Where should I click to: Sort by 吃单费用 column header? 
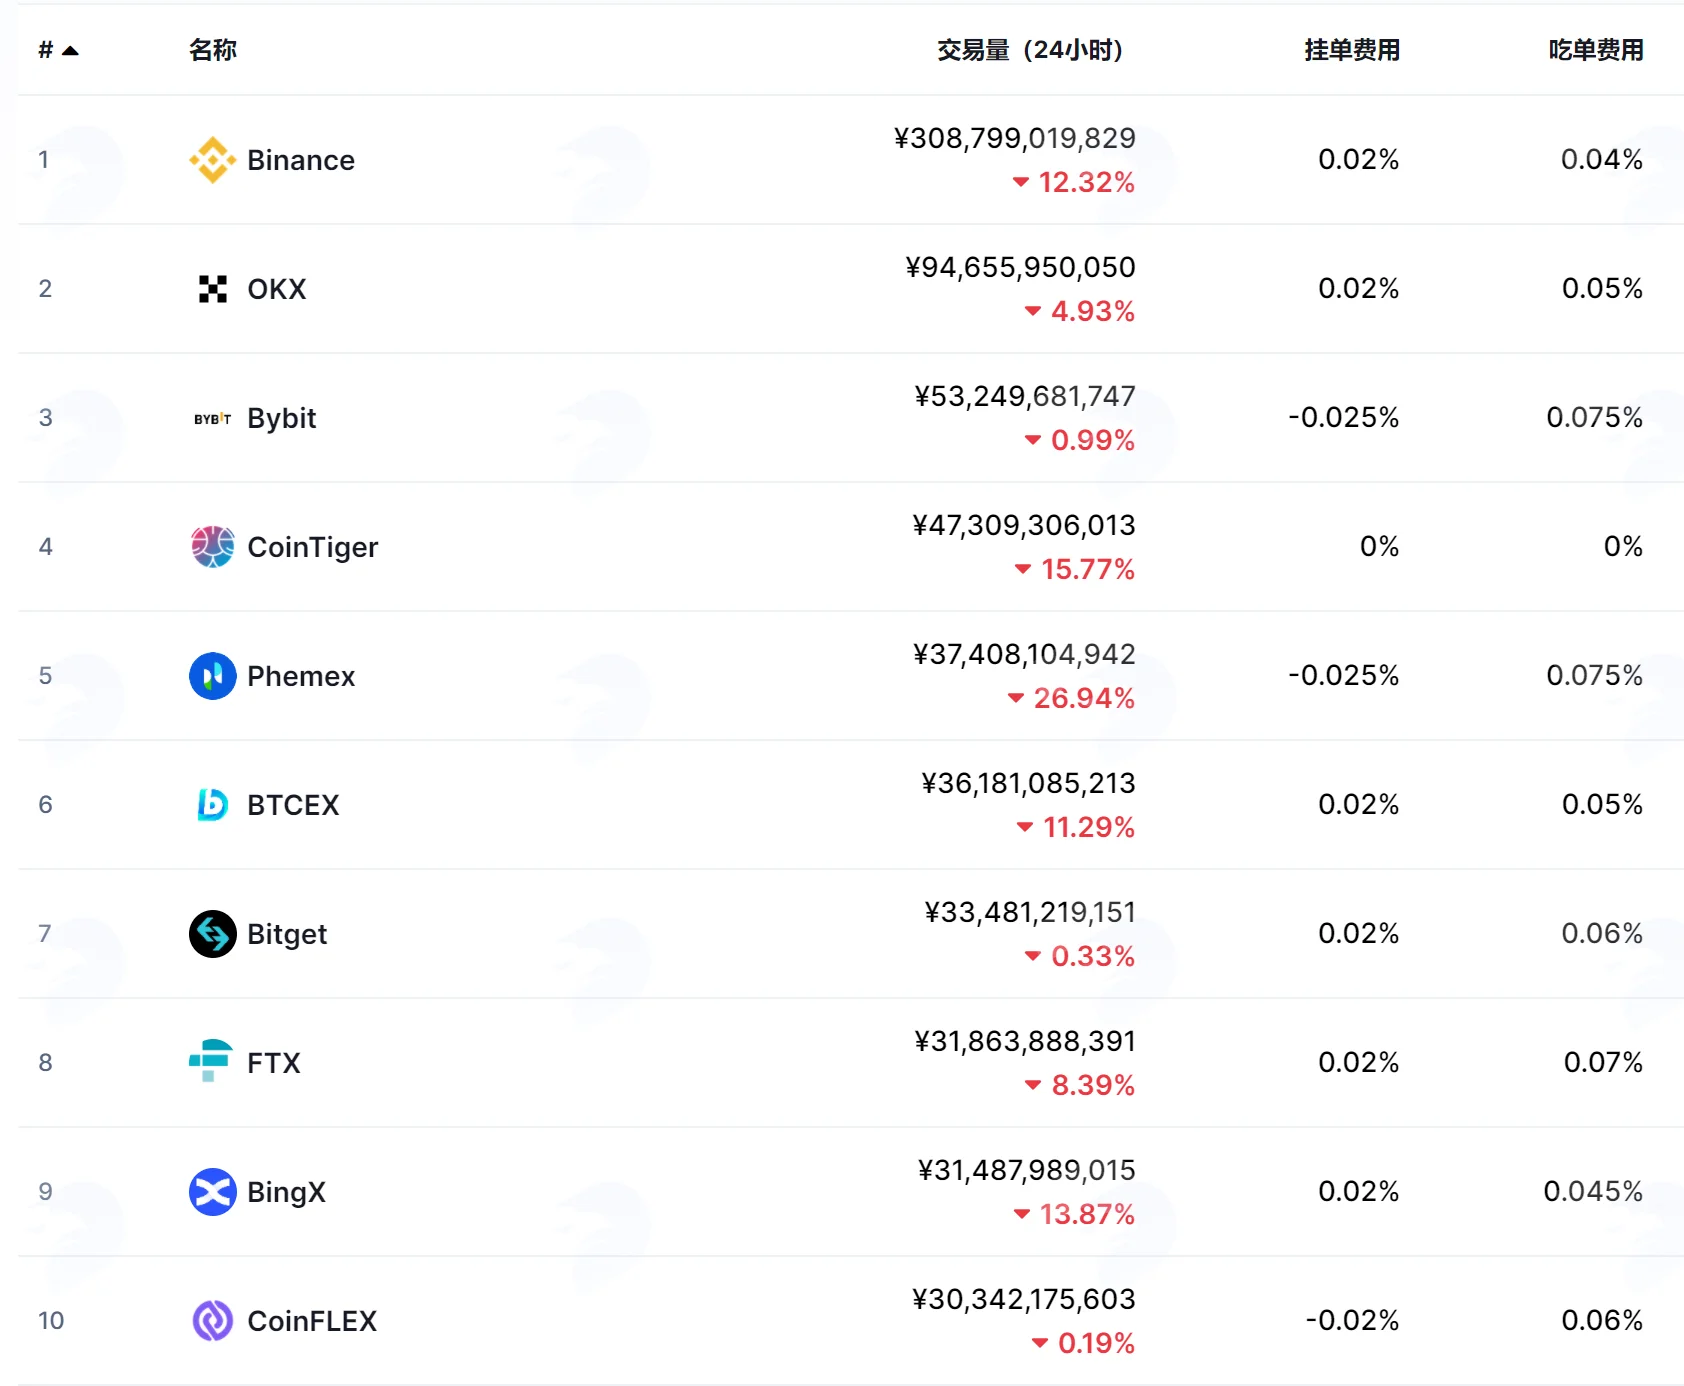pos(1595,50)
